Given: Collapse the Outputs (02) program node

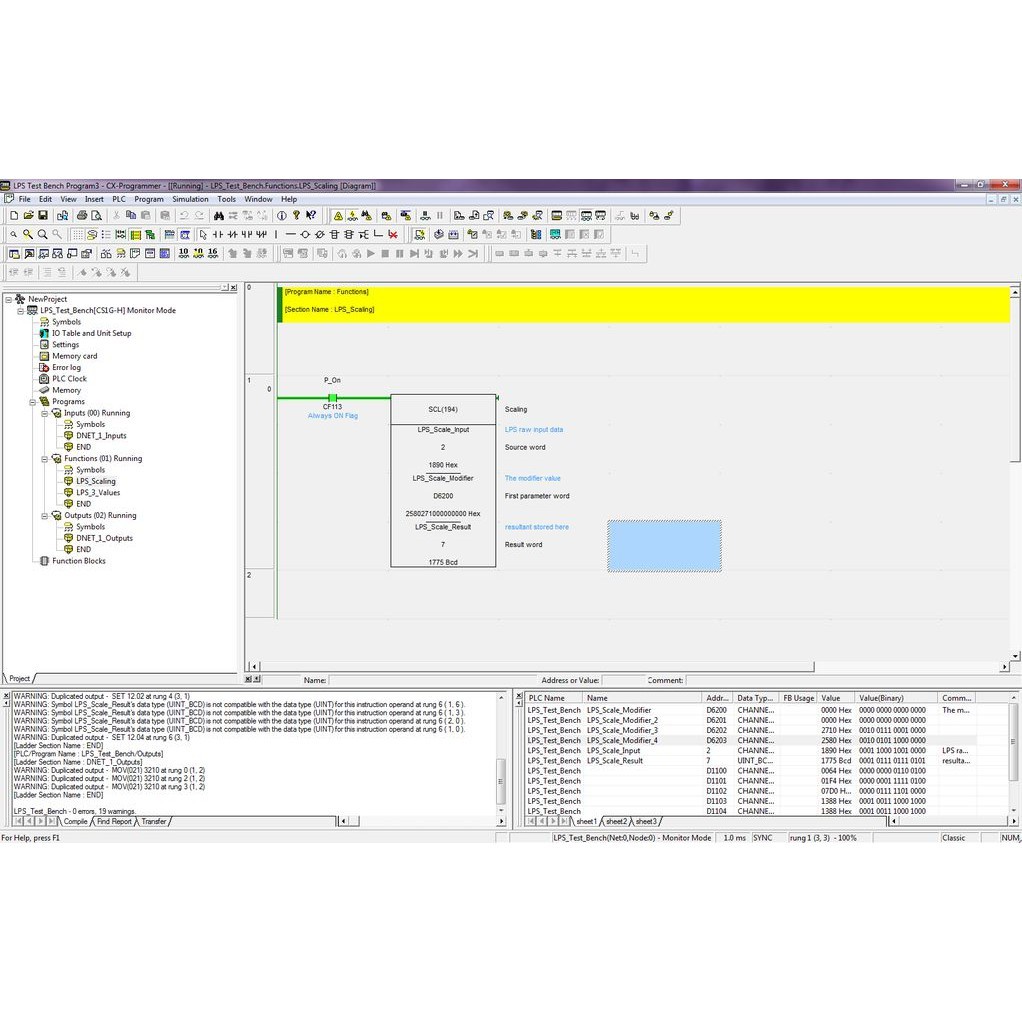Looking at the screenshot, I should click(x=44, y=516).
